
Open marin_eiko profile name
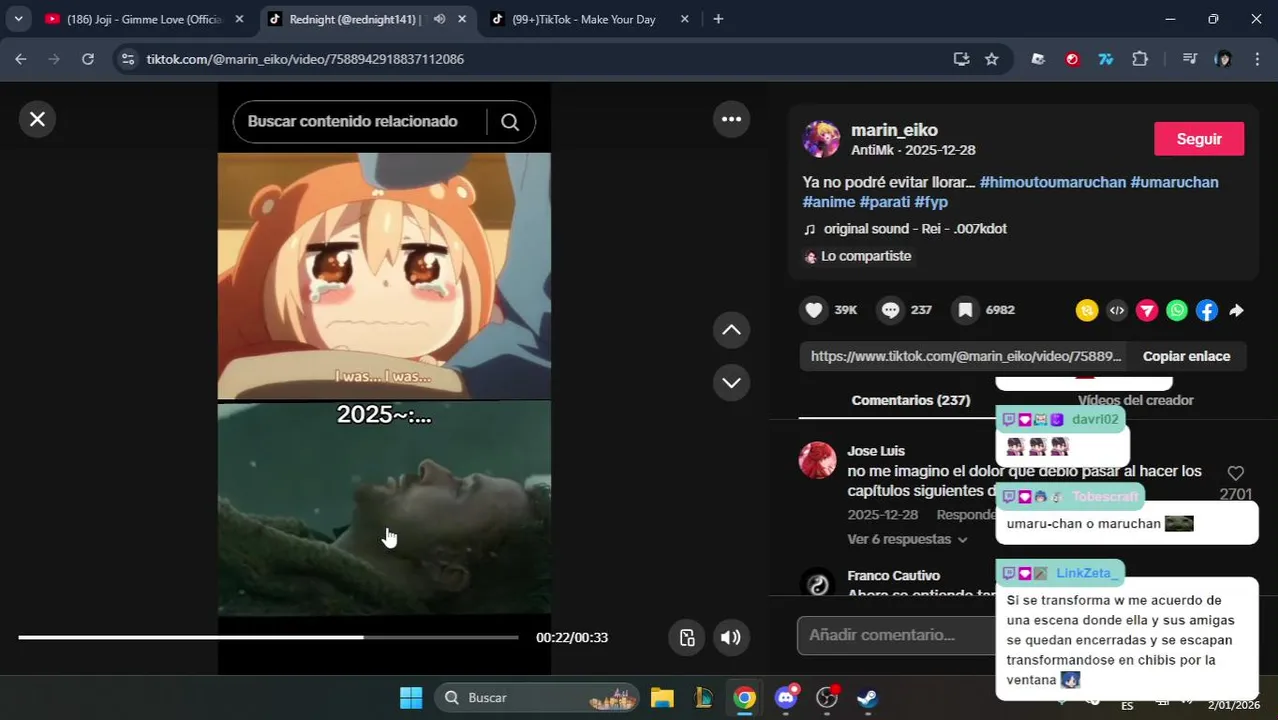894,130
